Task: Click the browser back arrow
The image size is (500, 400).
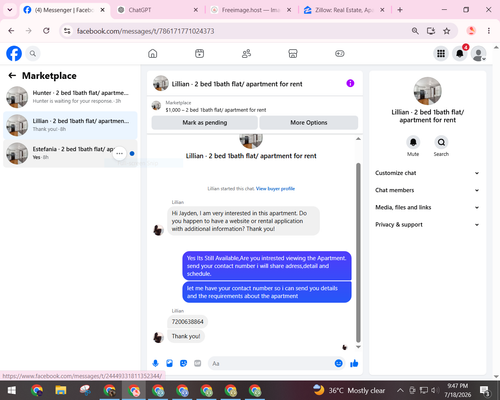Action: (11, 31)
